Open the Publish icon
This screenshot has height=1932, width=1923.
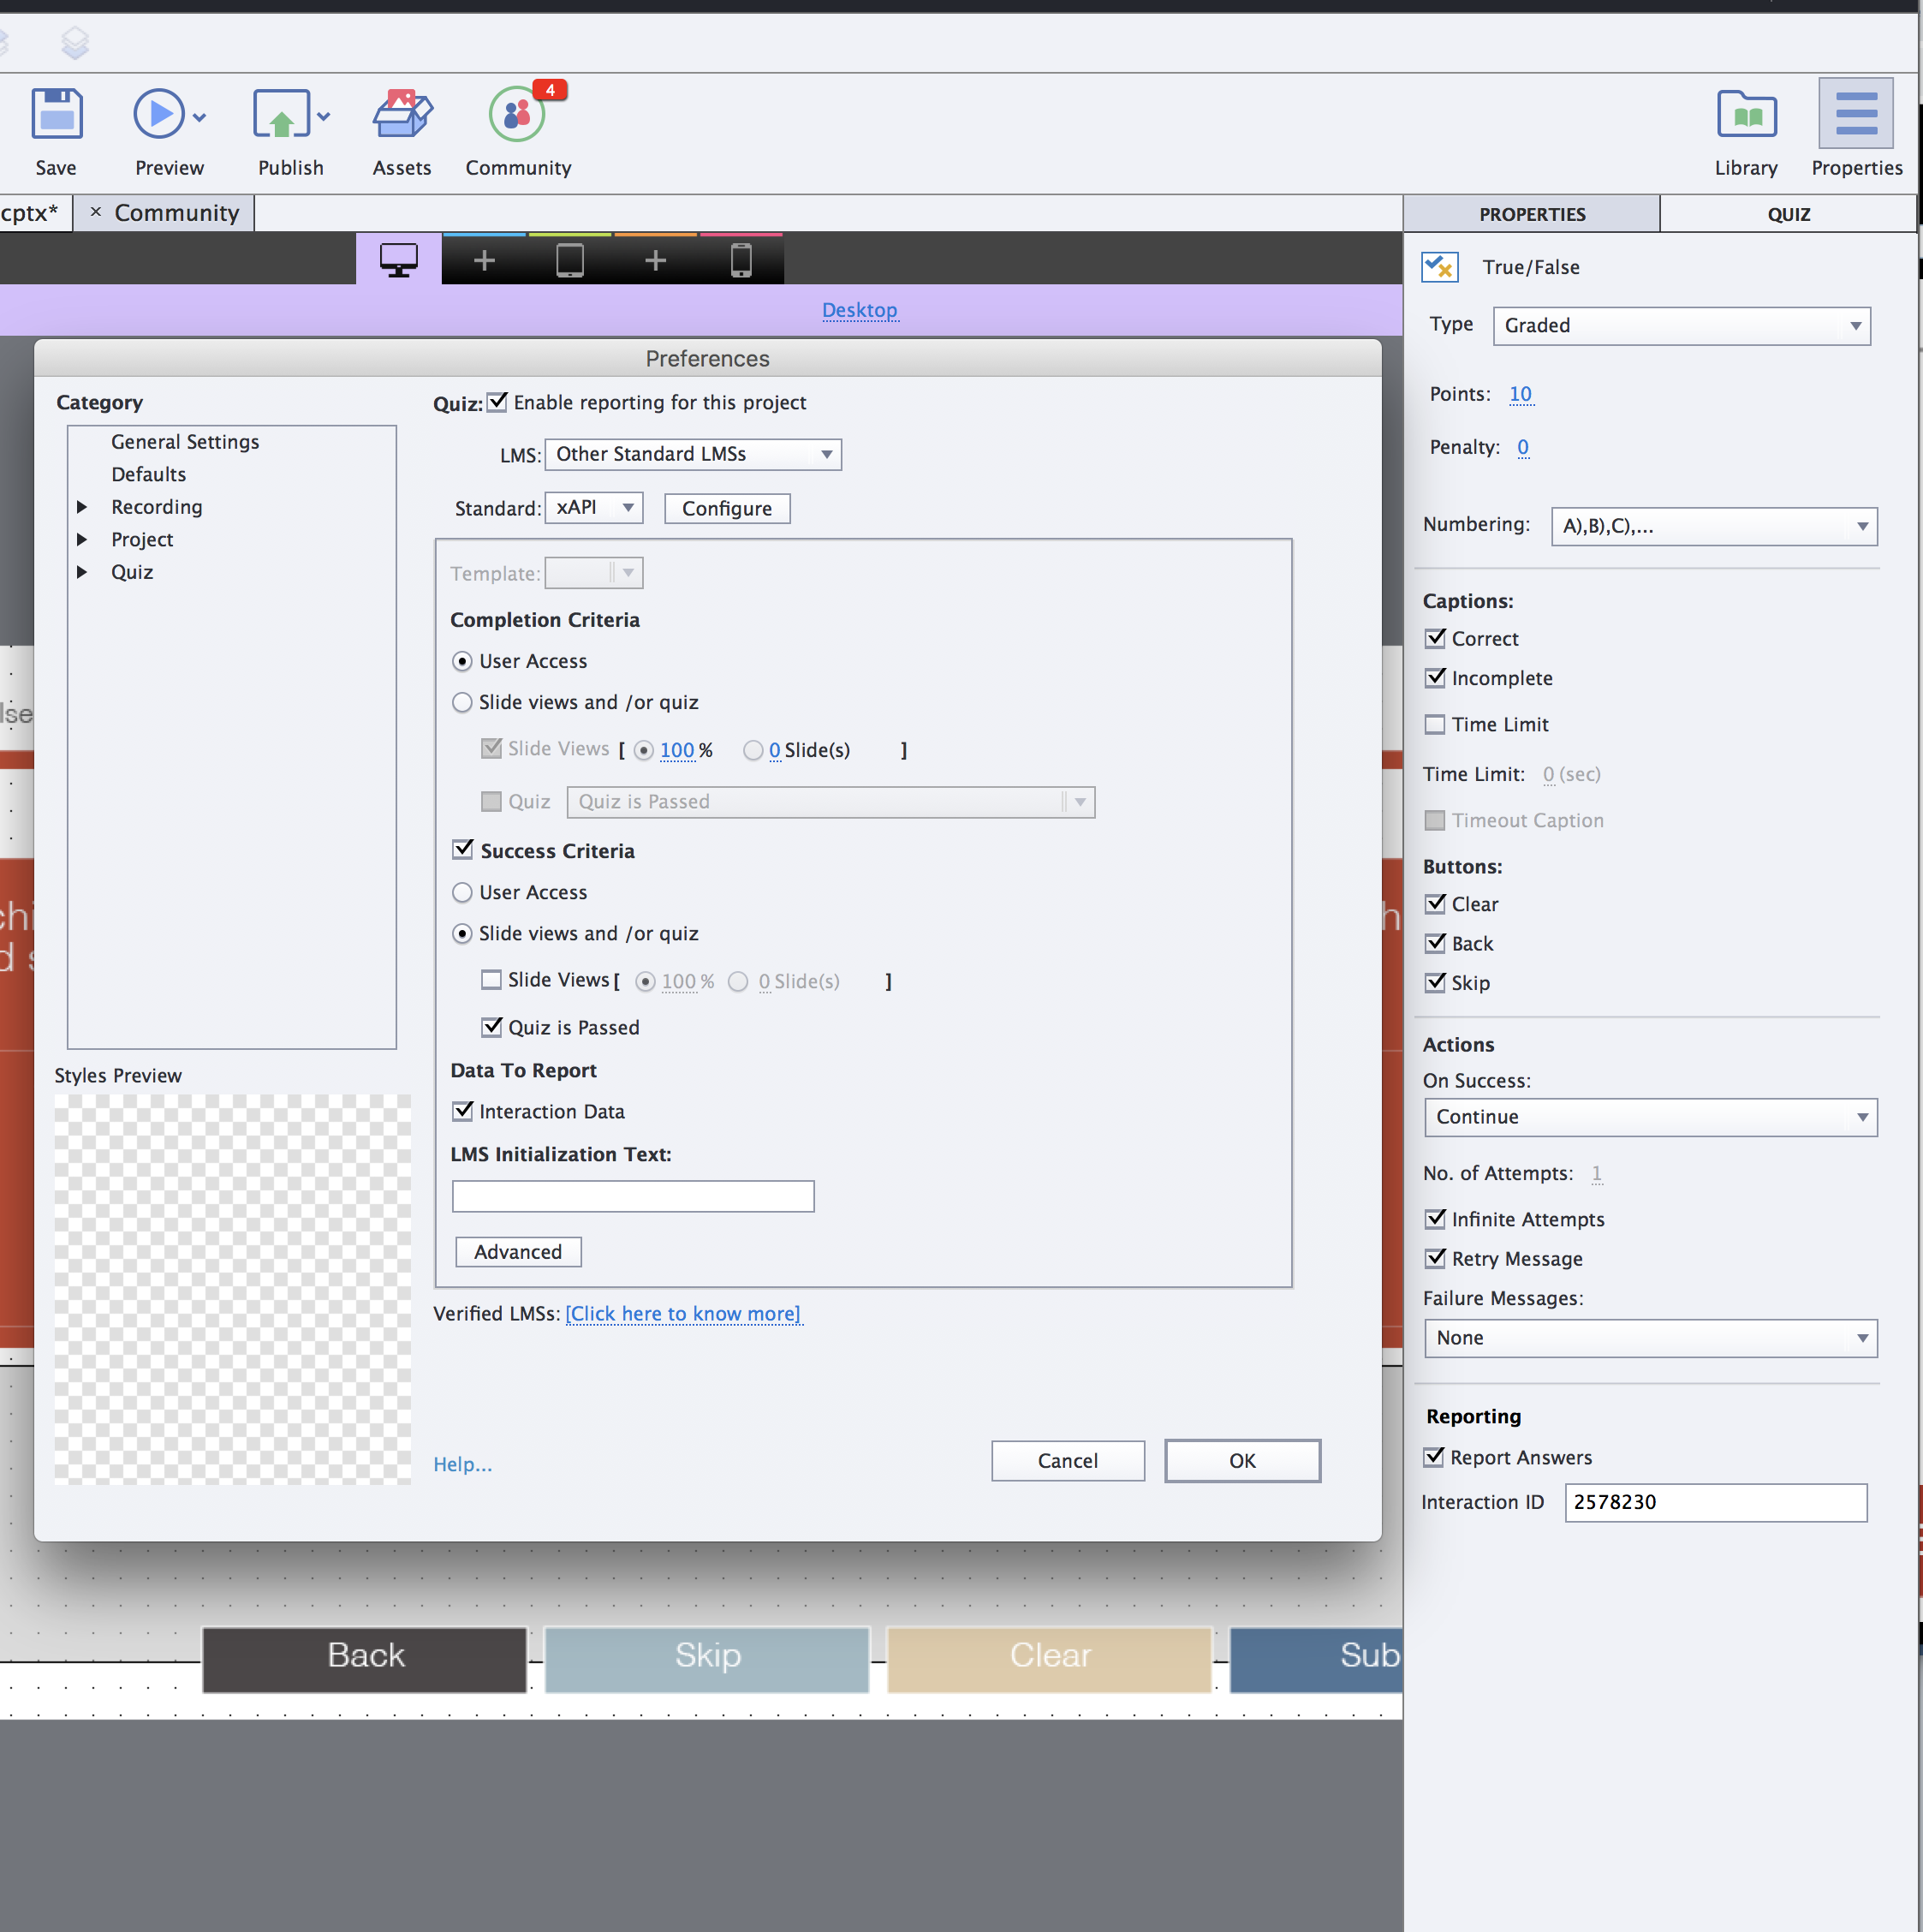pos(281,114)
